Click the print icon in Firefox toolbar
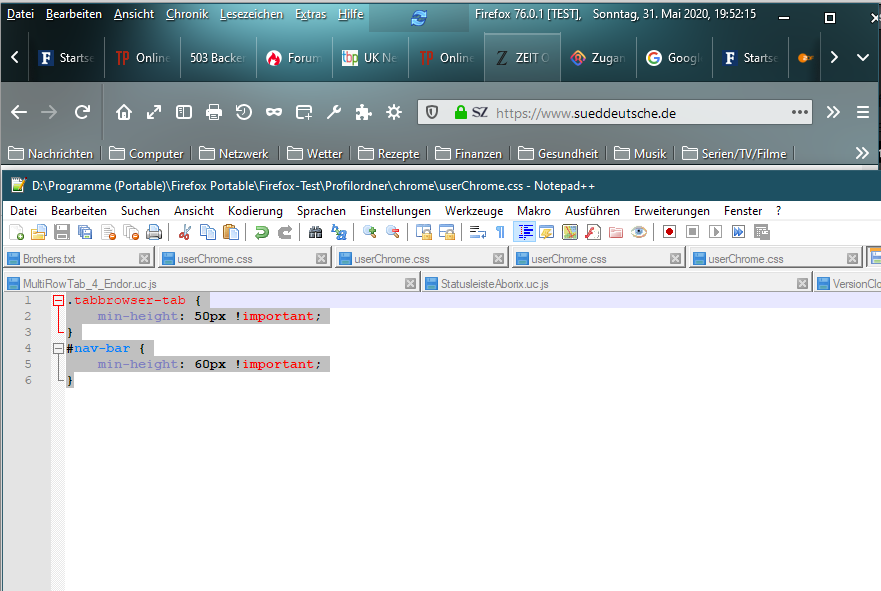The width and height of the screenshot is (881, 591). coord(213,113)
